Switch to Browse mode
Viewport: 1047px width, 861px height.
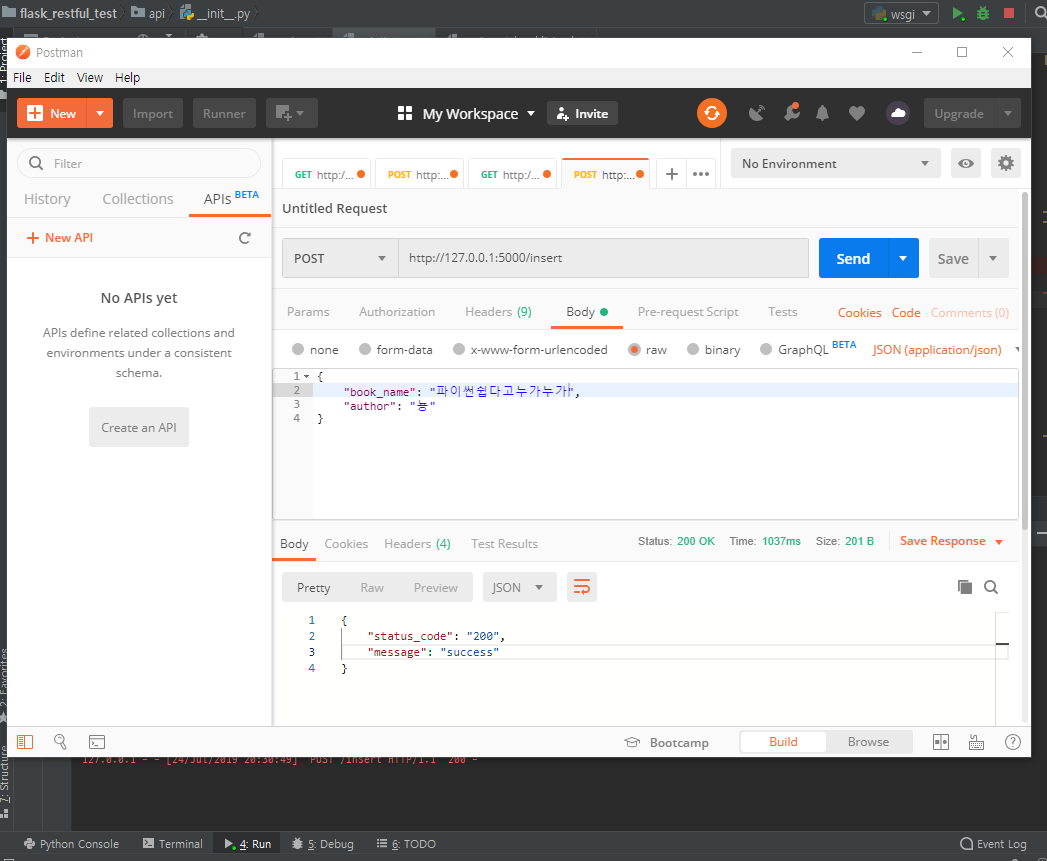click(868, 741)
